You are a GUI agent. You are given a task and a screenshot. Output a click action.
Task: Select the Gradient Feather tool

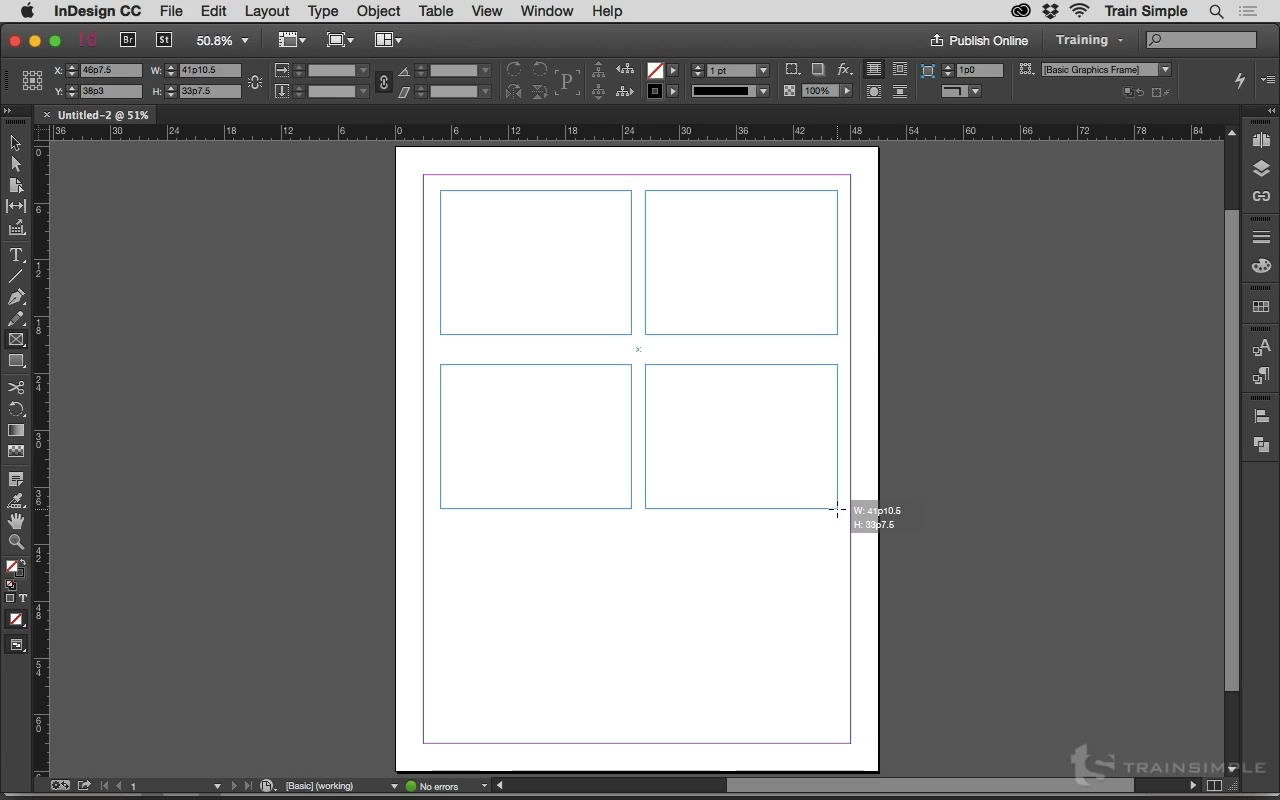pos(16,451)
